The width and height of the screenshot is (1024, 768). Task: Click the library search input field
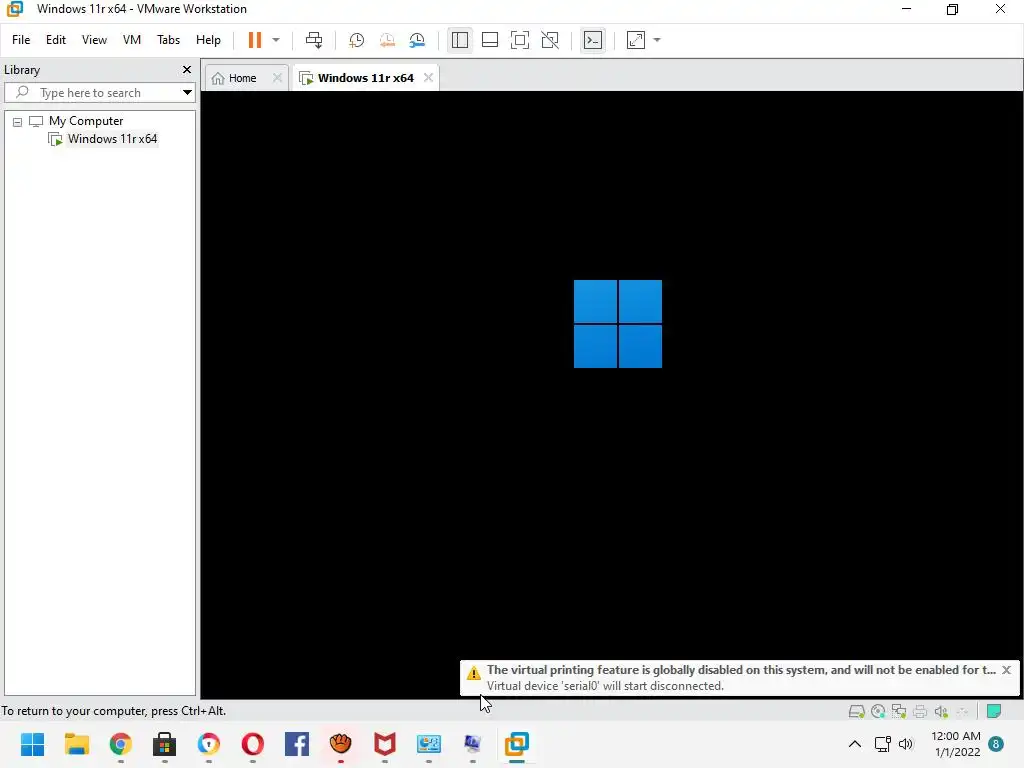pos(98,93)
